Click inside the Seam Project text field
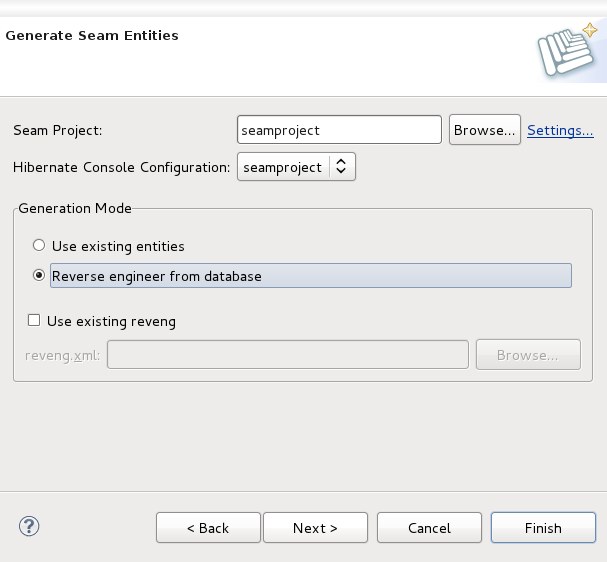The height and width of the screenshot is (562, 607). [x=339, y=130]
